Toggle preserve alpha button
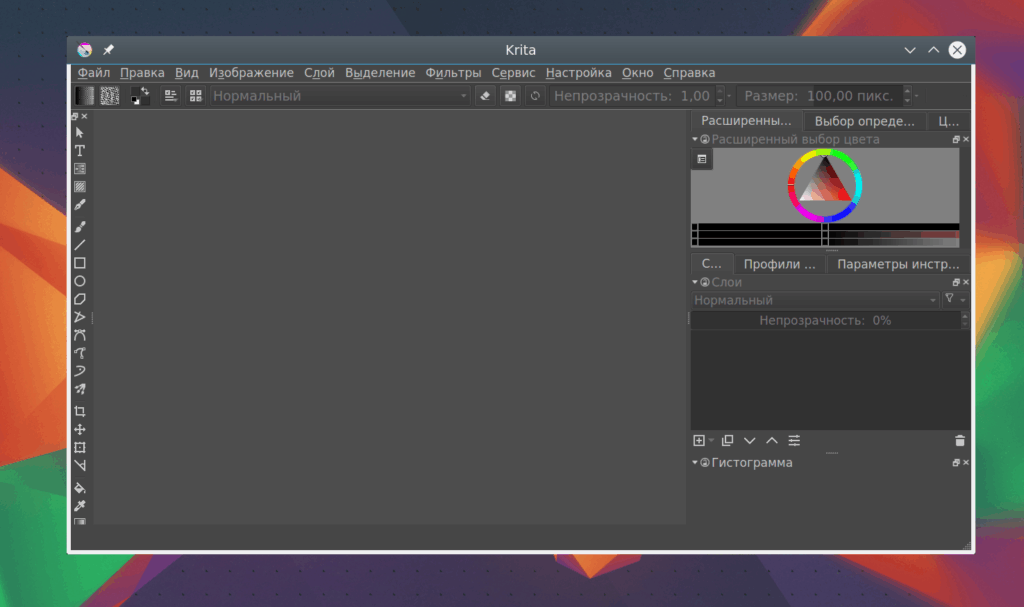The image size is (1024, 607). tap(510, 96)
